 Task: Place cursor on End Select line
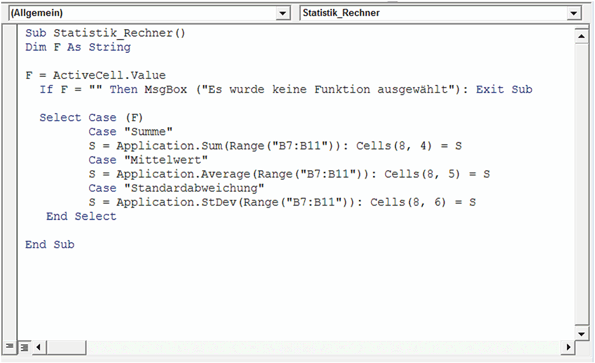(81, 216)
